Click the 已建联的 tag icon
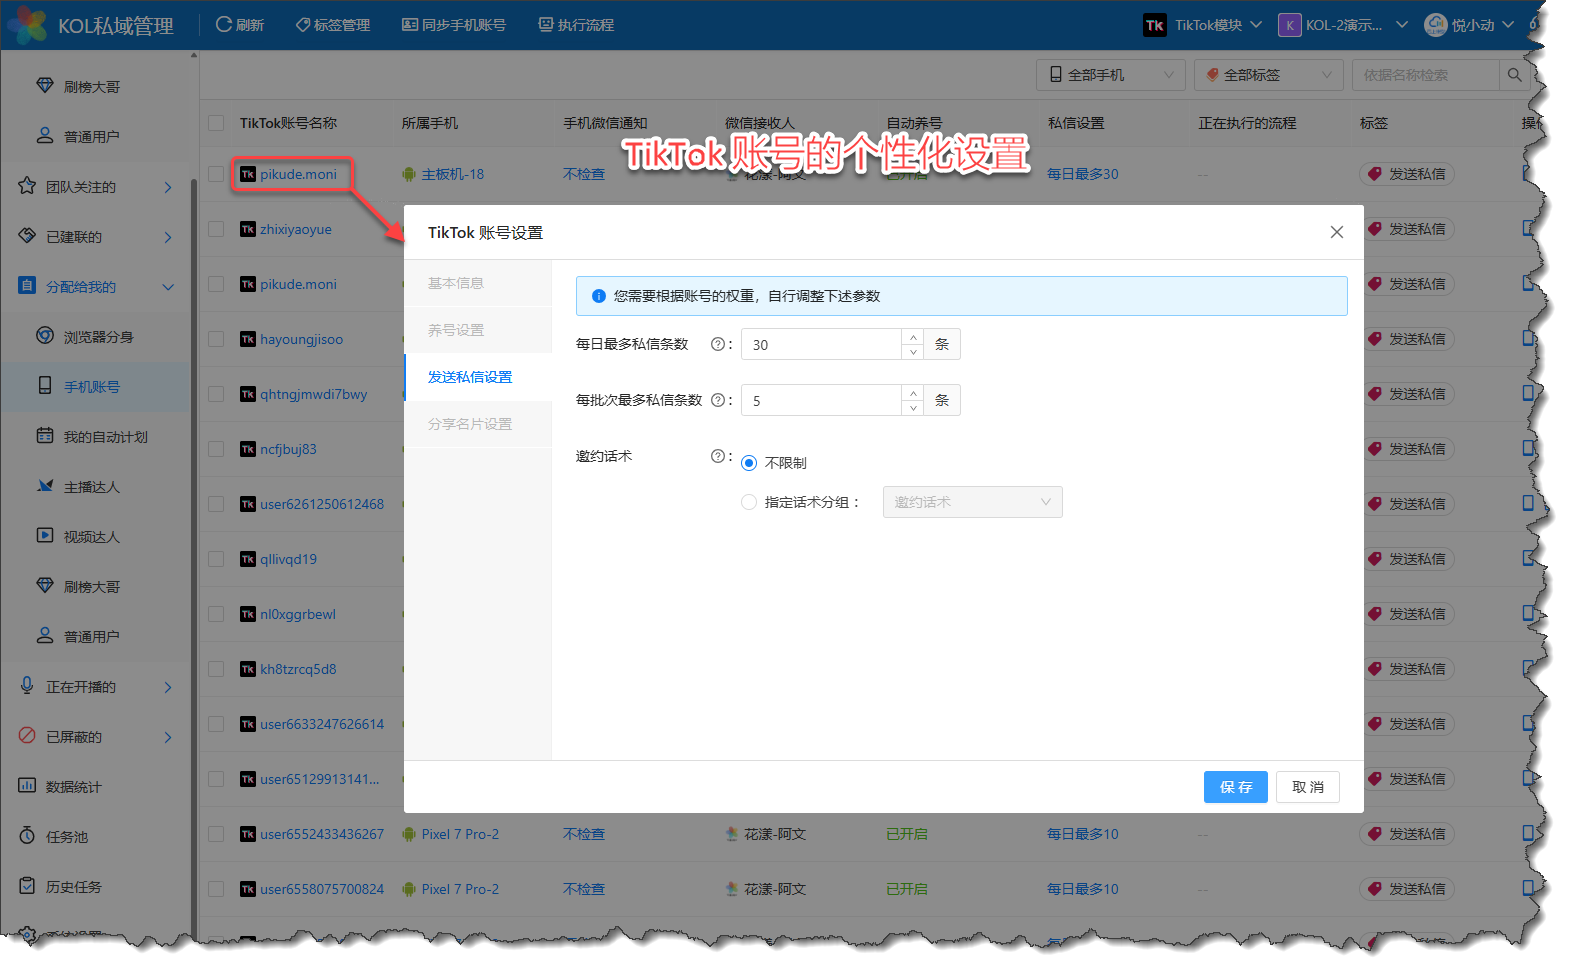The width and height of the screenshot is (1570, 972). point(27,236)
